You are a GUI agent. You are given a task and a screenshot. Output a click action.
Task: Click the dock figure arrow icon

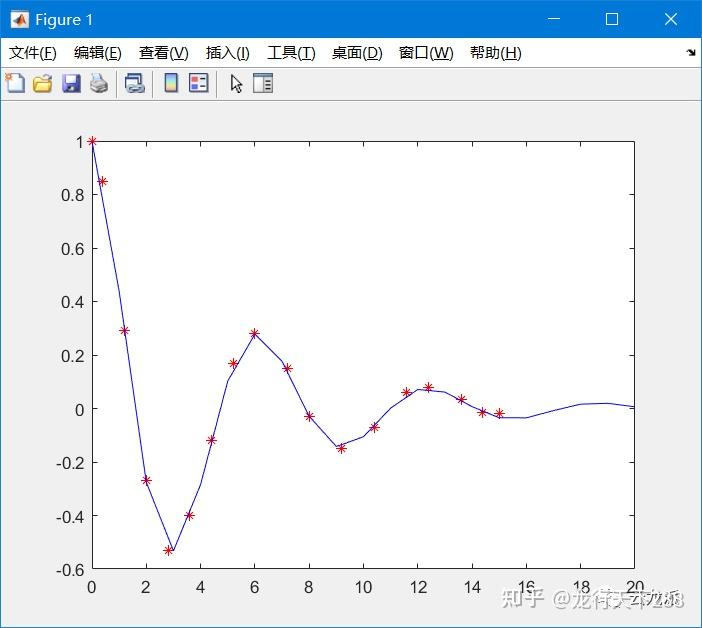691,52
